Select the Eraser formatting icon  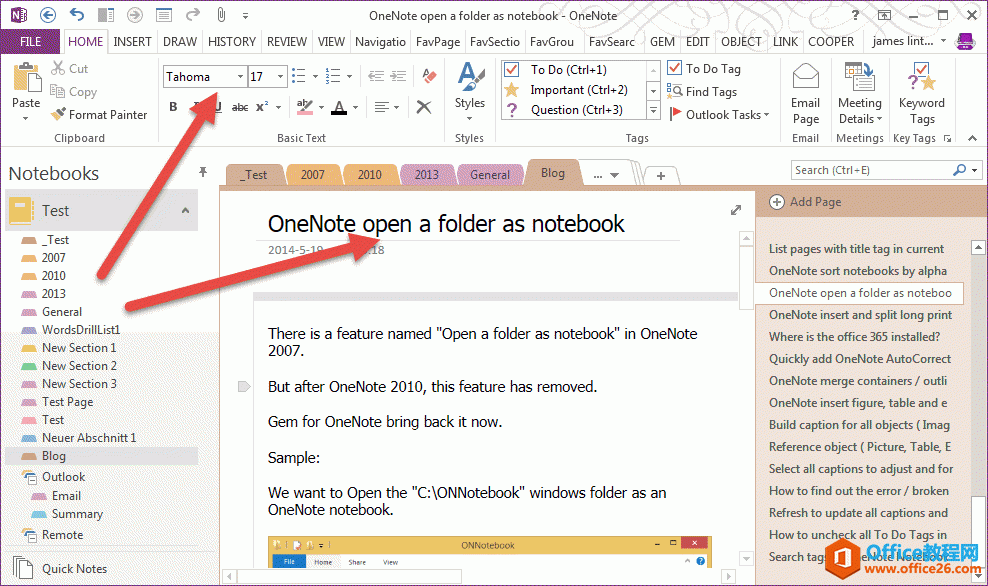[429, 77]
